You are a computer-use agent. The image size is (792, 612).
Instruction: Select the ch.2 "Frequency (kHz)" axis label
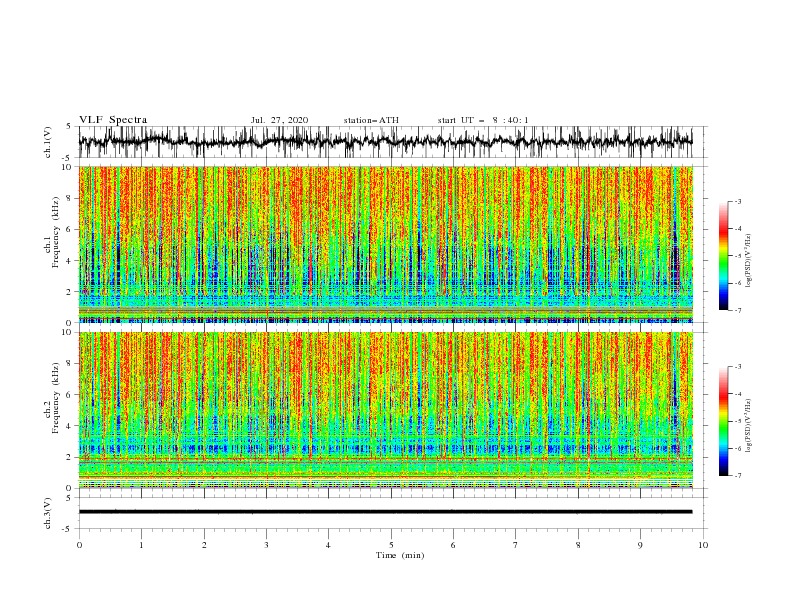pos(55,397)
